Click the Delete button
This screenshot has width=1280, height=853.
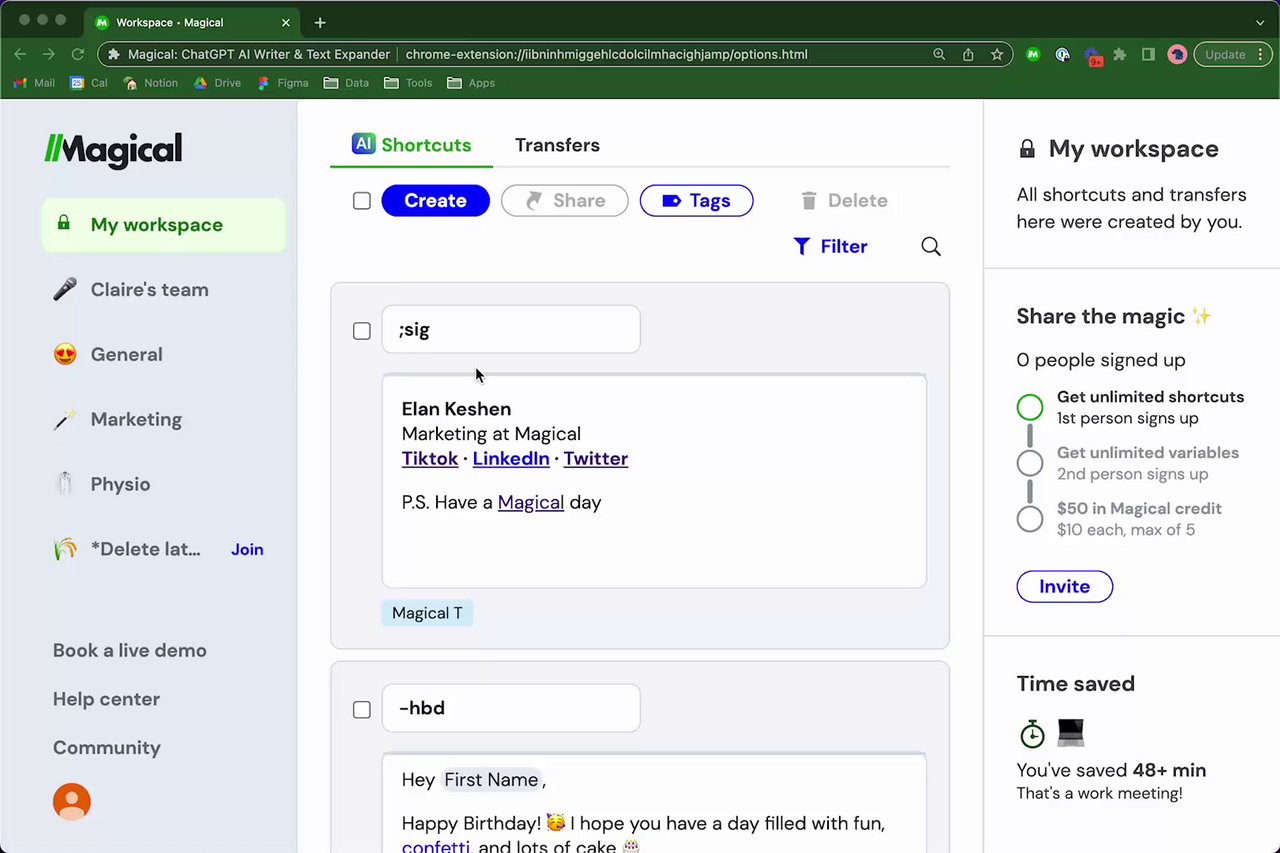click(844, 201)
